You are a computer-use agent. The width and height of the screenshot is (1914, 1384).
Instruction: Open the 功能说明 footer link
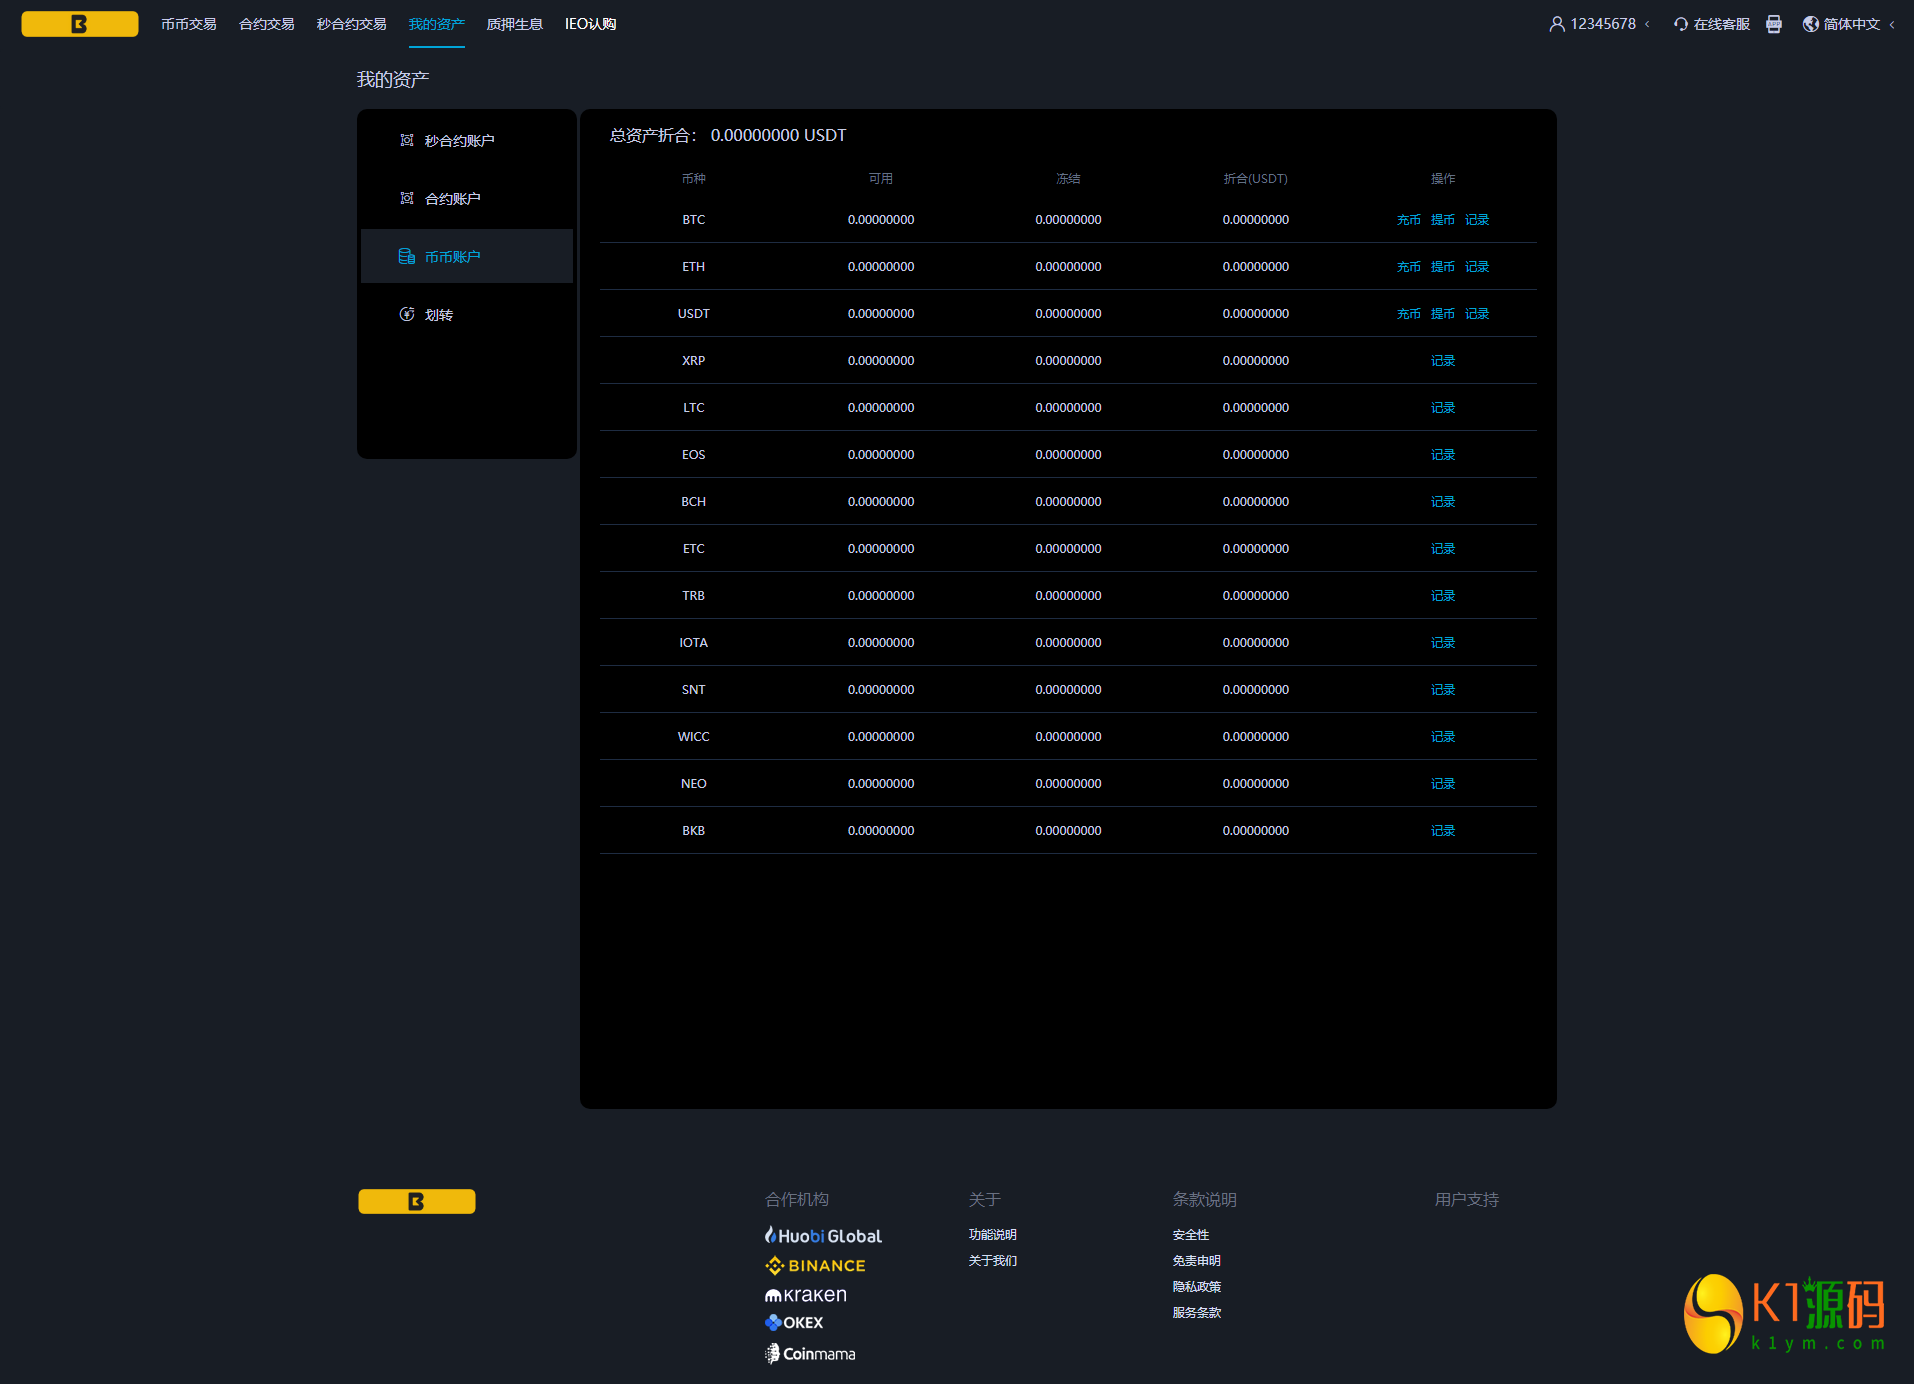click(993, 1235)
